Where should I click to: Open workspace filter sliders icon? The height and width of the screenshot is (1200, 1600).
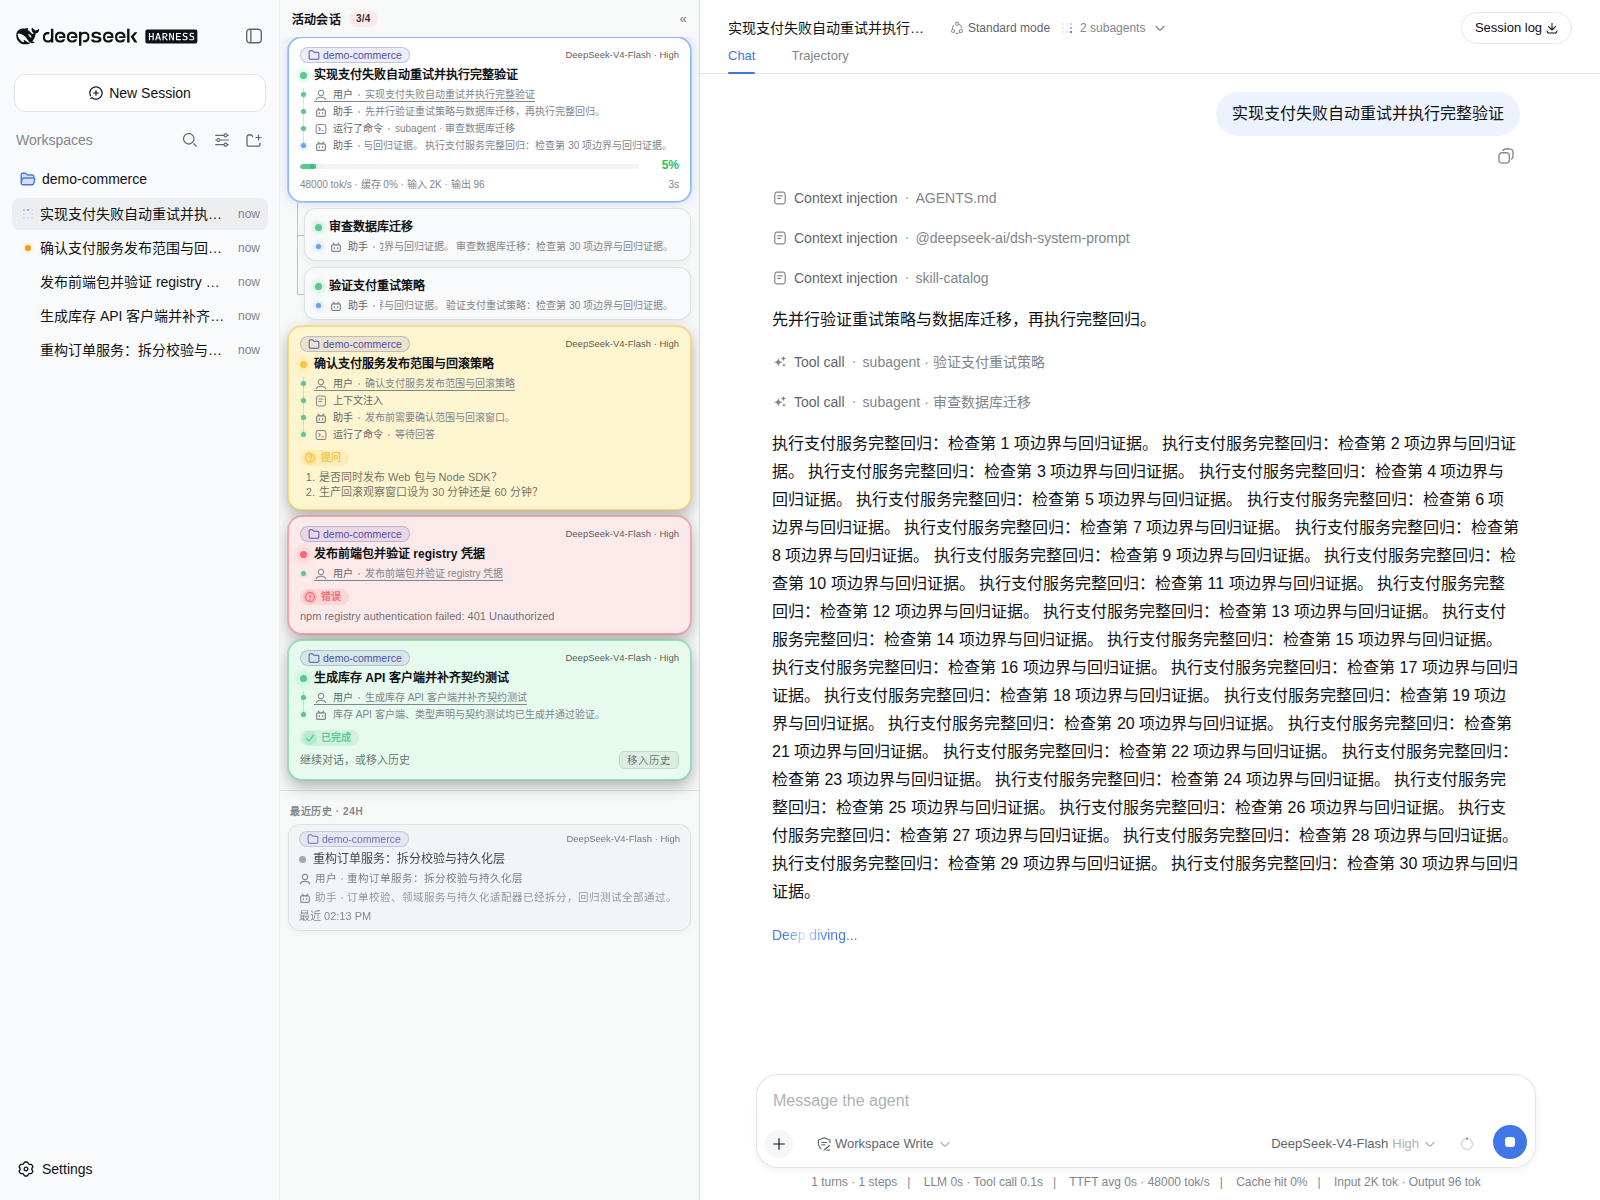[x=222, y=140]
